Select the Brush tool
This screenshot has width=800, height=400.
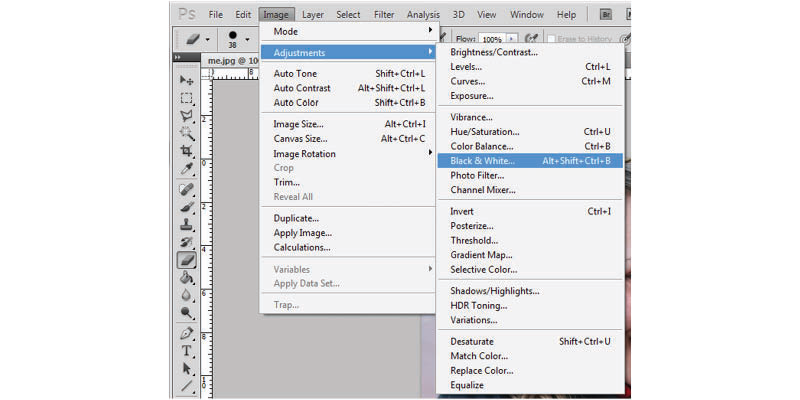tap(187, 208)
